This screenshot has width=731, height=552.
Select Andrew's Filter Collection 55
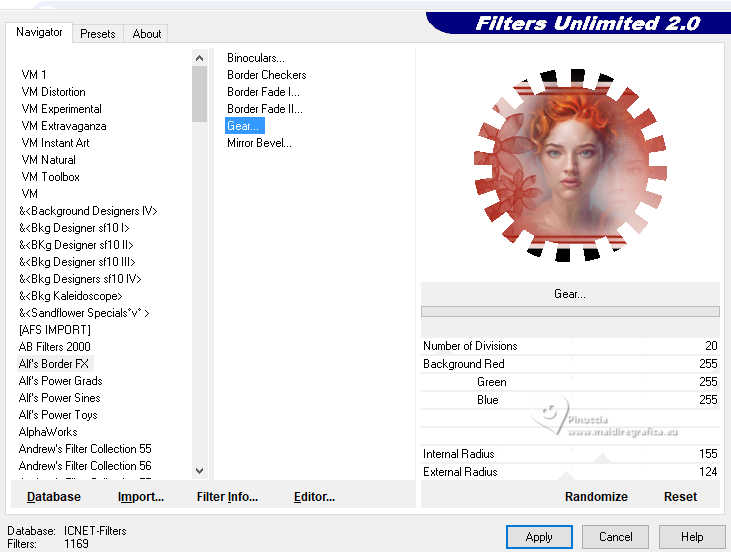85,449
